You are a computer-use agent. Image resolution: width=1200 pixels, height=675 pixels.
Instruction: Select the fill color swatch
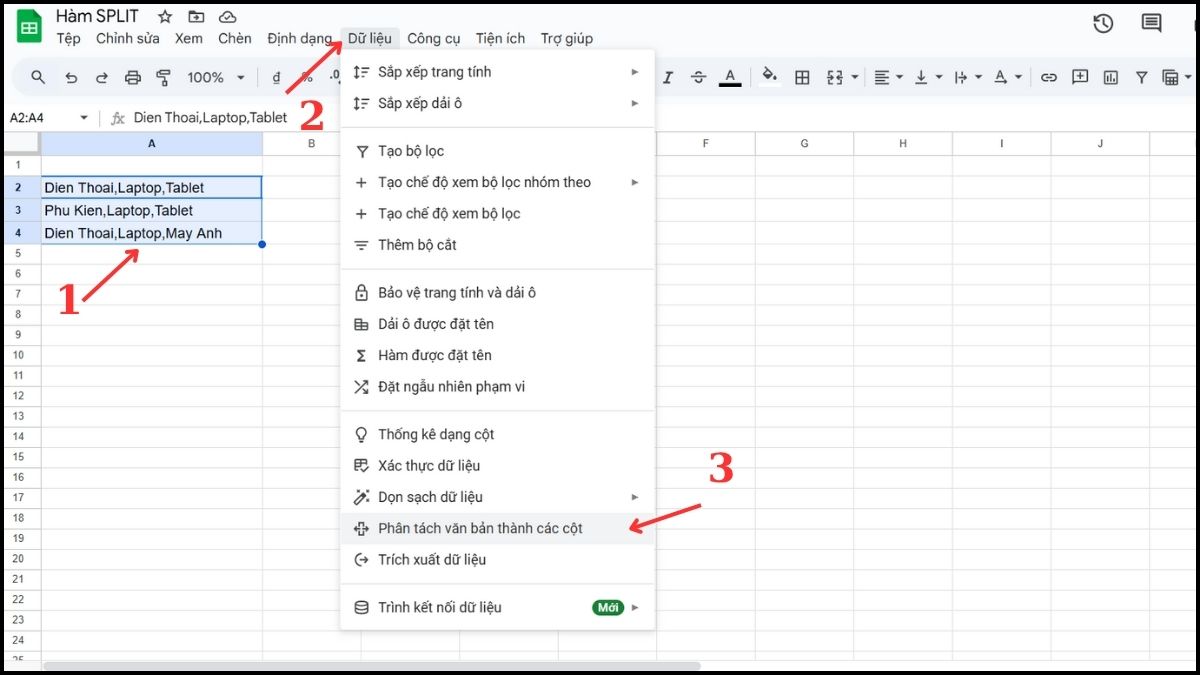pyautogui.click(x=768, y=77)
